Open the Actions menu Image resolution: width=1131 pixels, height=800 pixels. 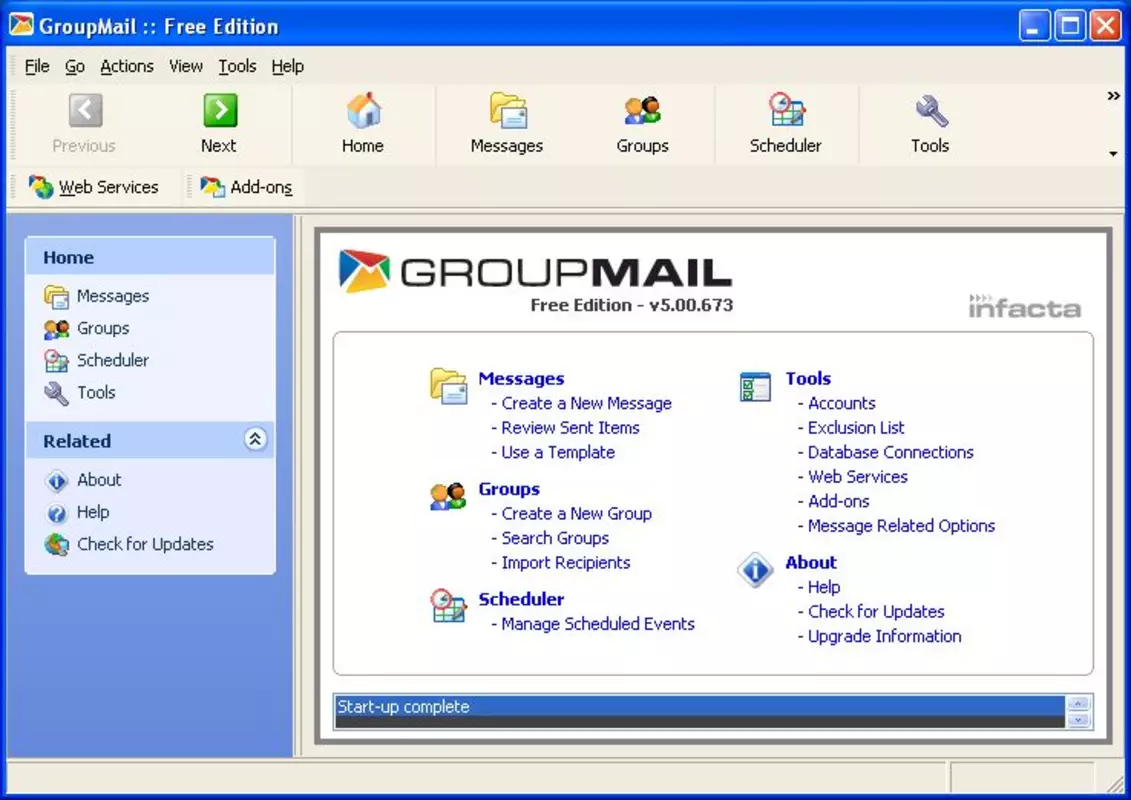pyautogui.click(x=127, y=66)
